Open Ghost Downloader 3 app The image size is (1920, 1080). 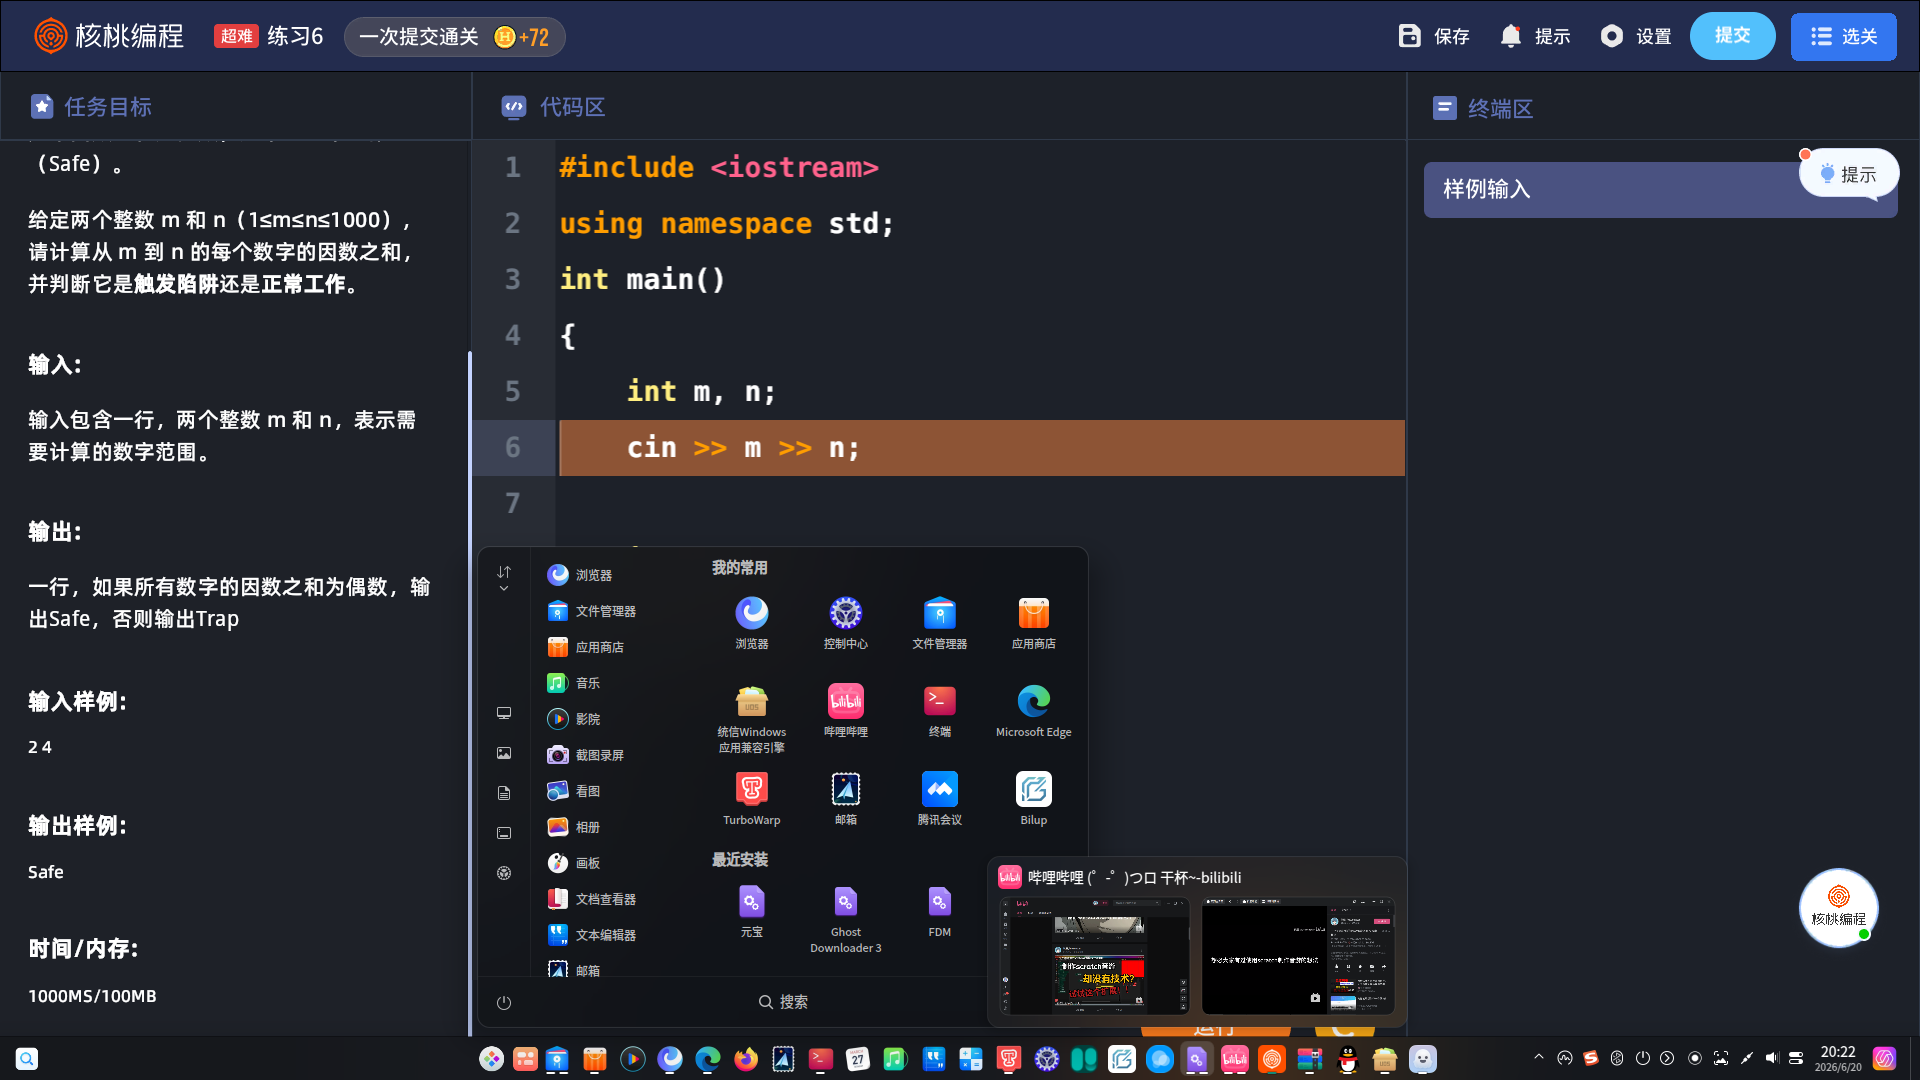(x=845, y=919)
